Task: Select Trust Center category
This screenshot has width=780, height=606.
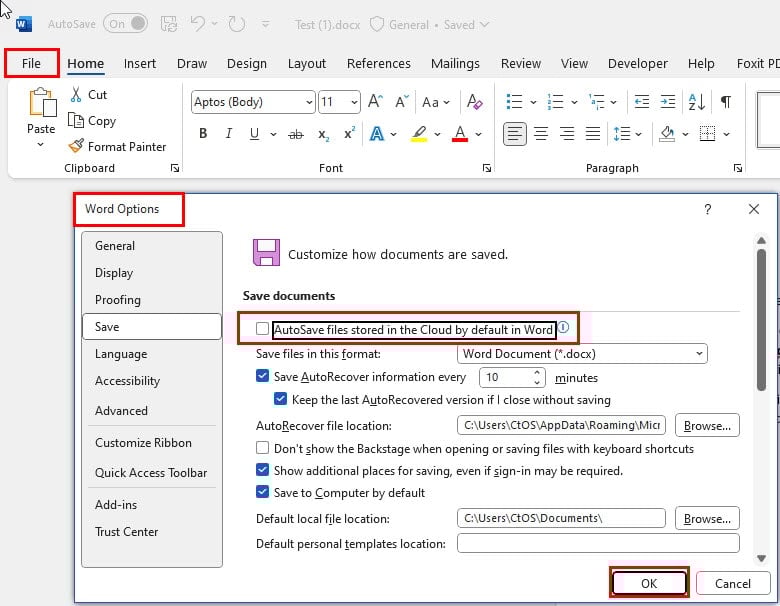Action: (152, 531)
